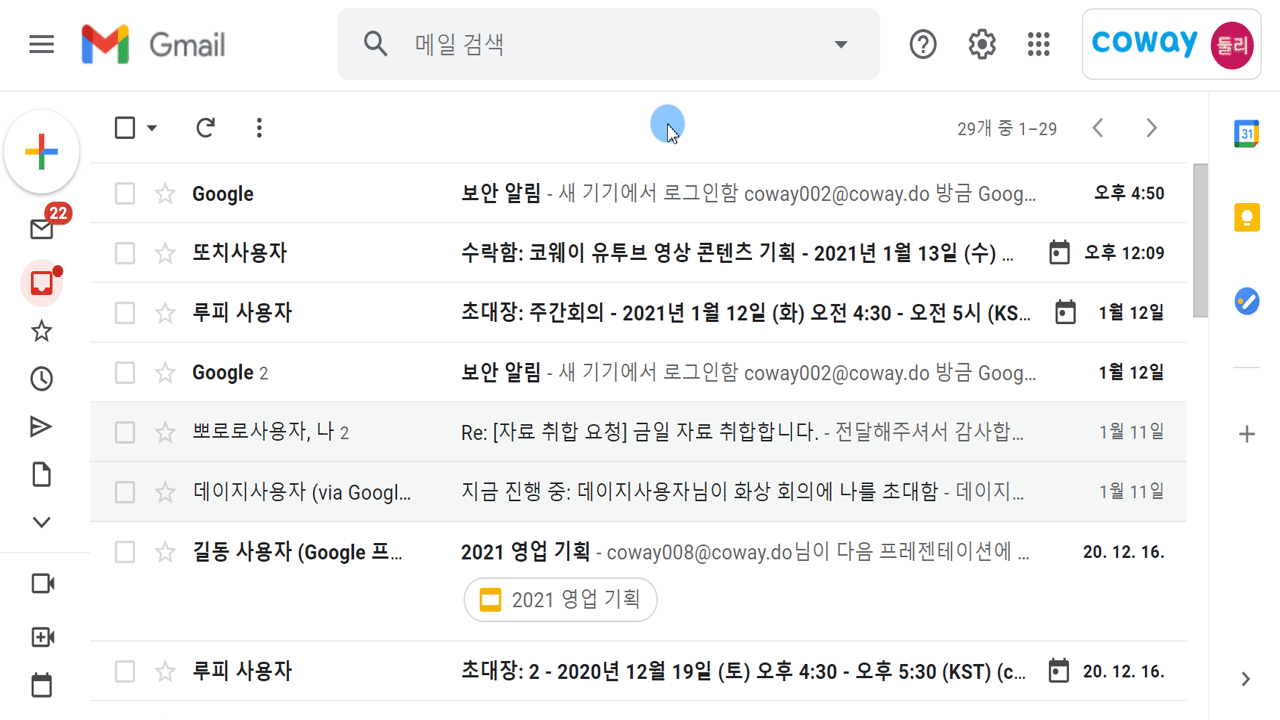This screenshot has height=720, width=1280.
Task: Open Inbox with 22 unread badge
Action: (42, 229)
